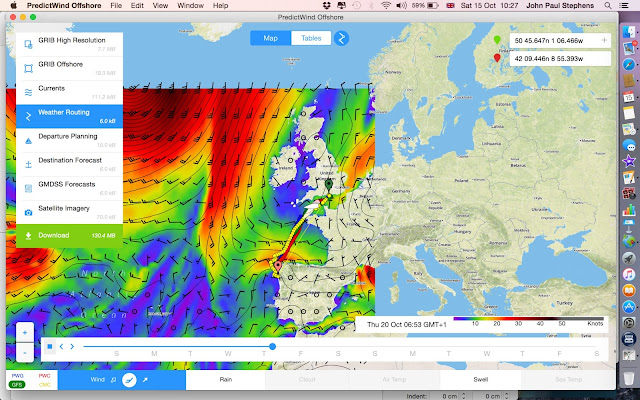Toggle the PWG weather model
The height and width of the screenshot is (400, 640).
(x=18, y=376)
